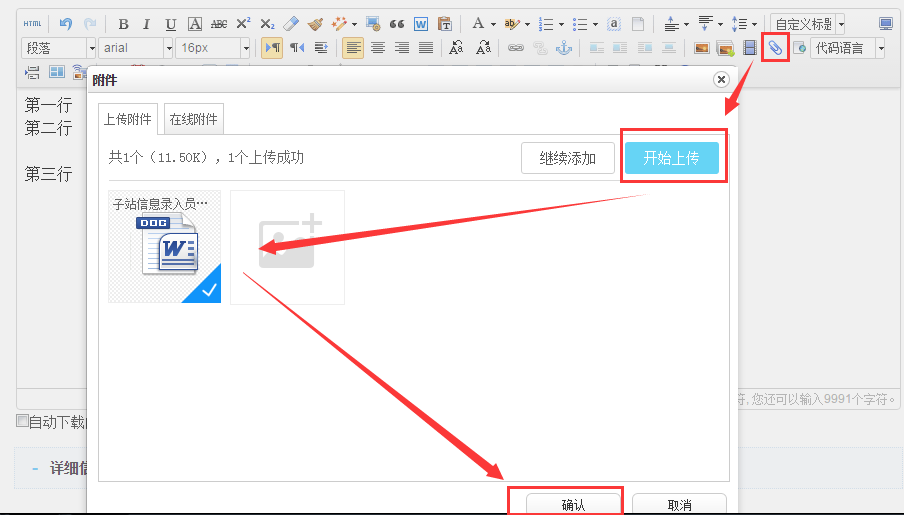This screenshot has height=515, width=904.
Task: Insert an anchor with the anchor icon
Action: tap(563, 47)
